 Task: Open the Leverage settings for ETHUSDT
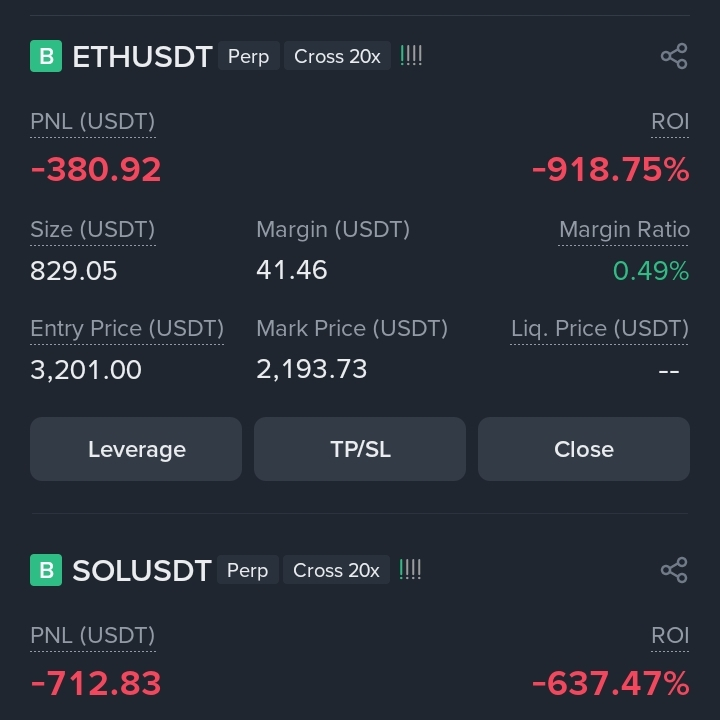click(136, 449)
